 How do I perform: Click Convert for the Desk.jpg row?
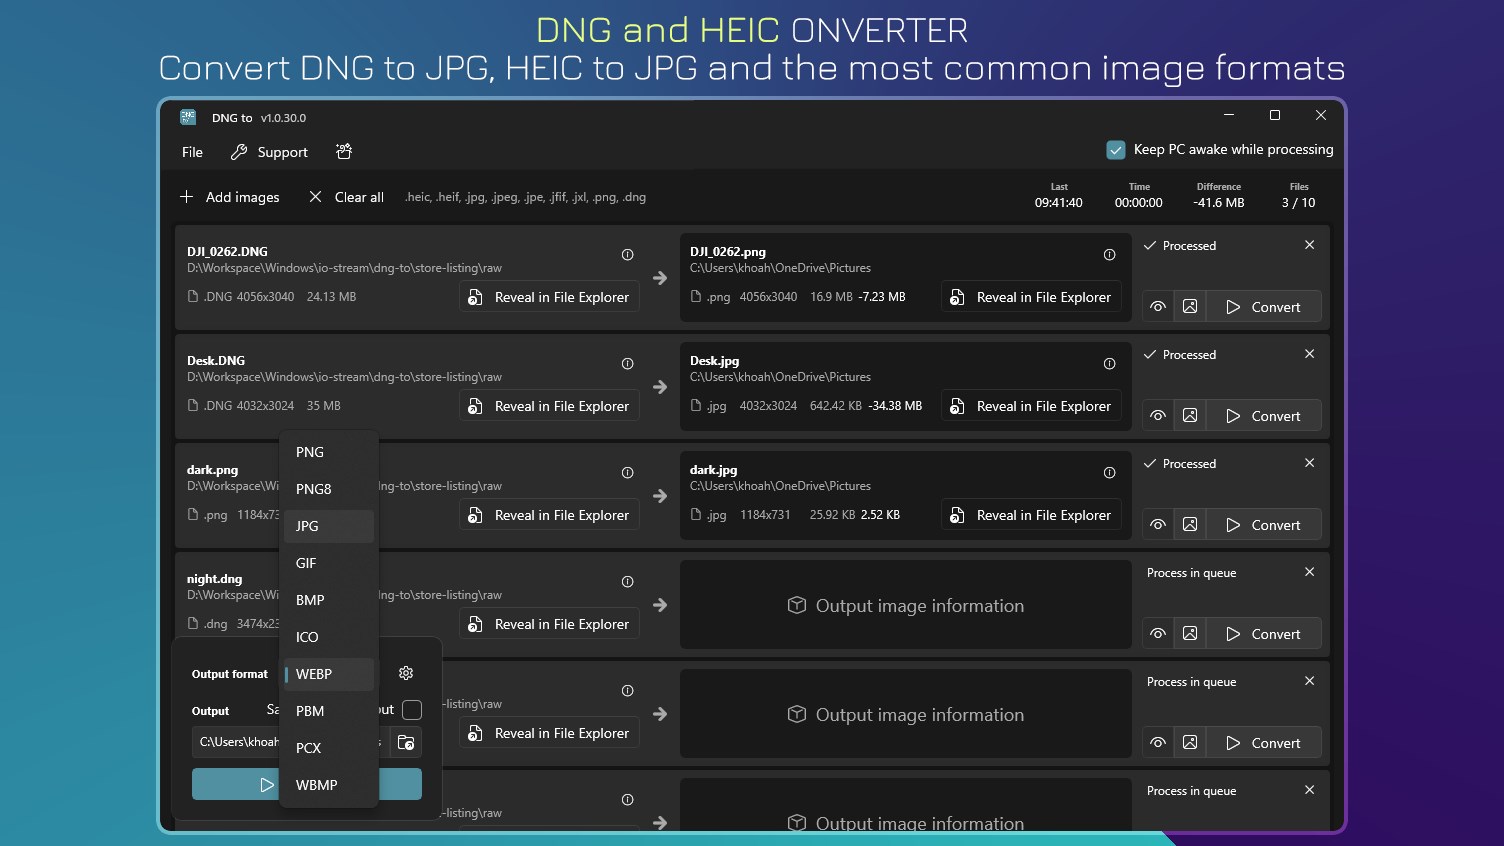pos(1264,415)
